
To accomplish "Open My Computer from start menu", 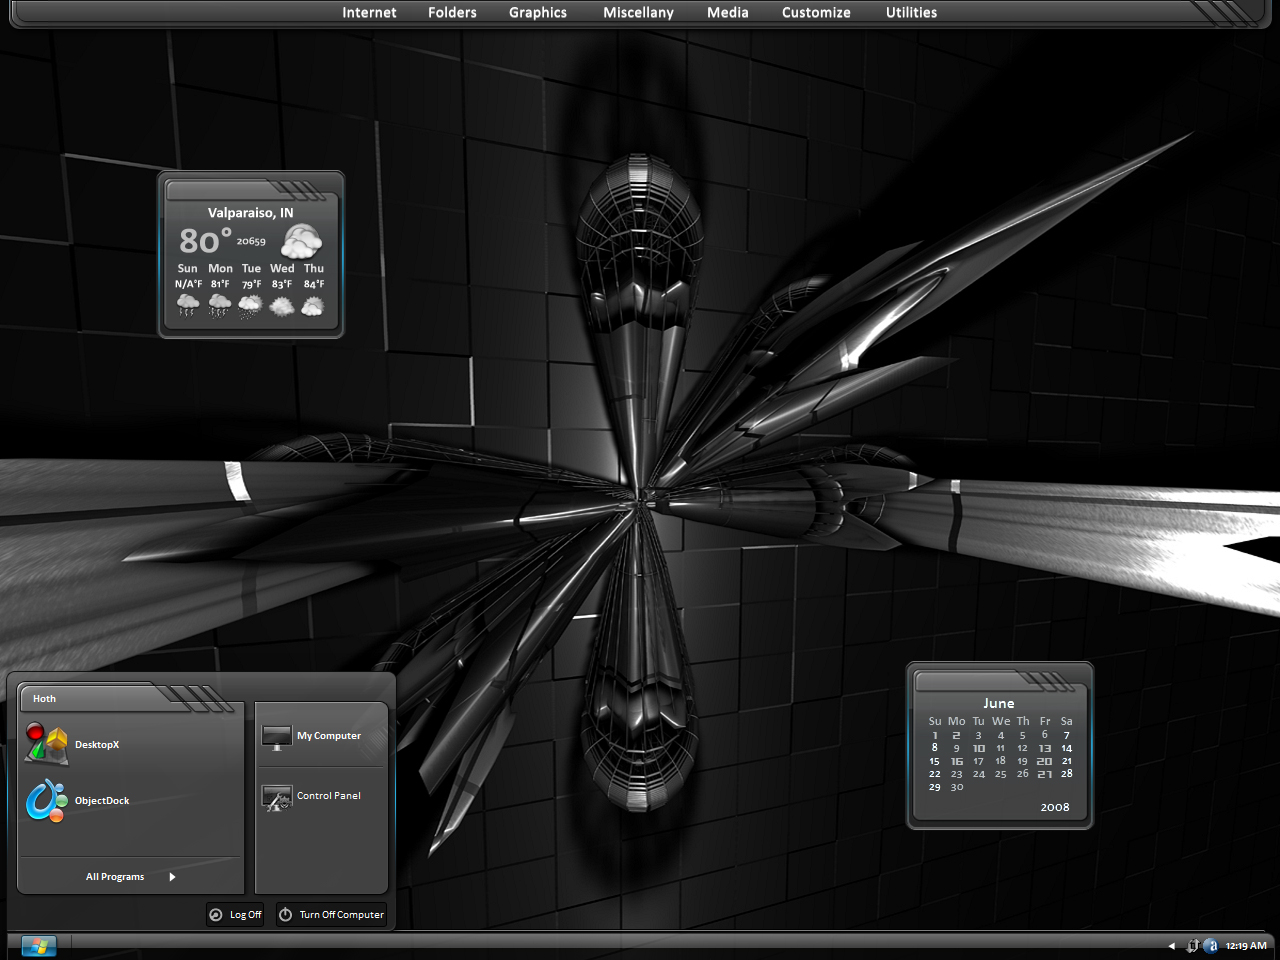I will [x=312, y=736].
